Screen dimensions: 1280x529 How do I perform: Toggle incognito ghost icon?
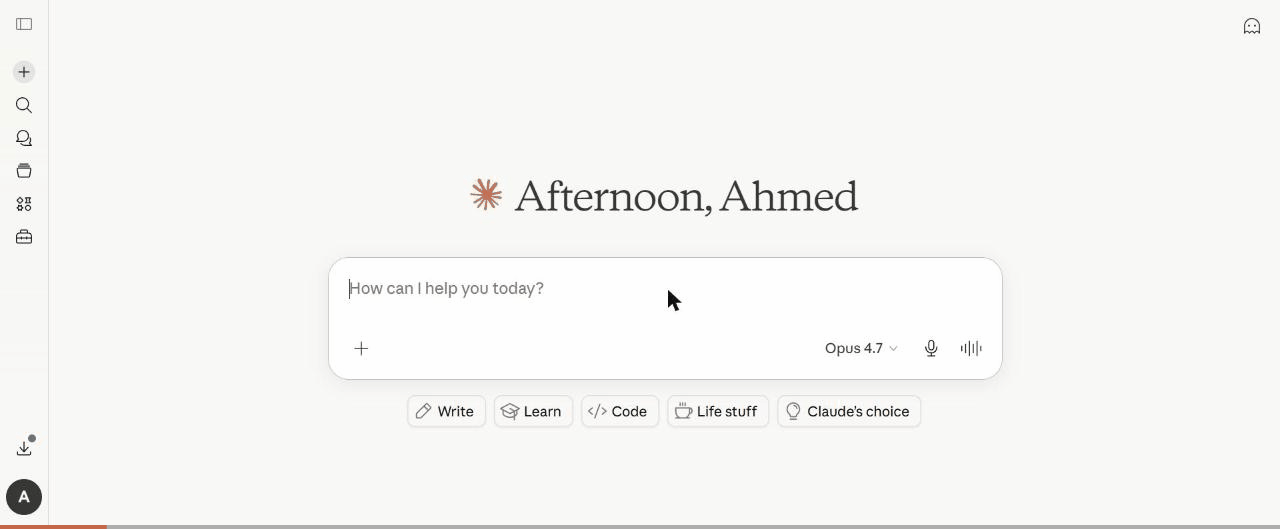pyautogui.click(x=1252, y=27)
